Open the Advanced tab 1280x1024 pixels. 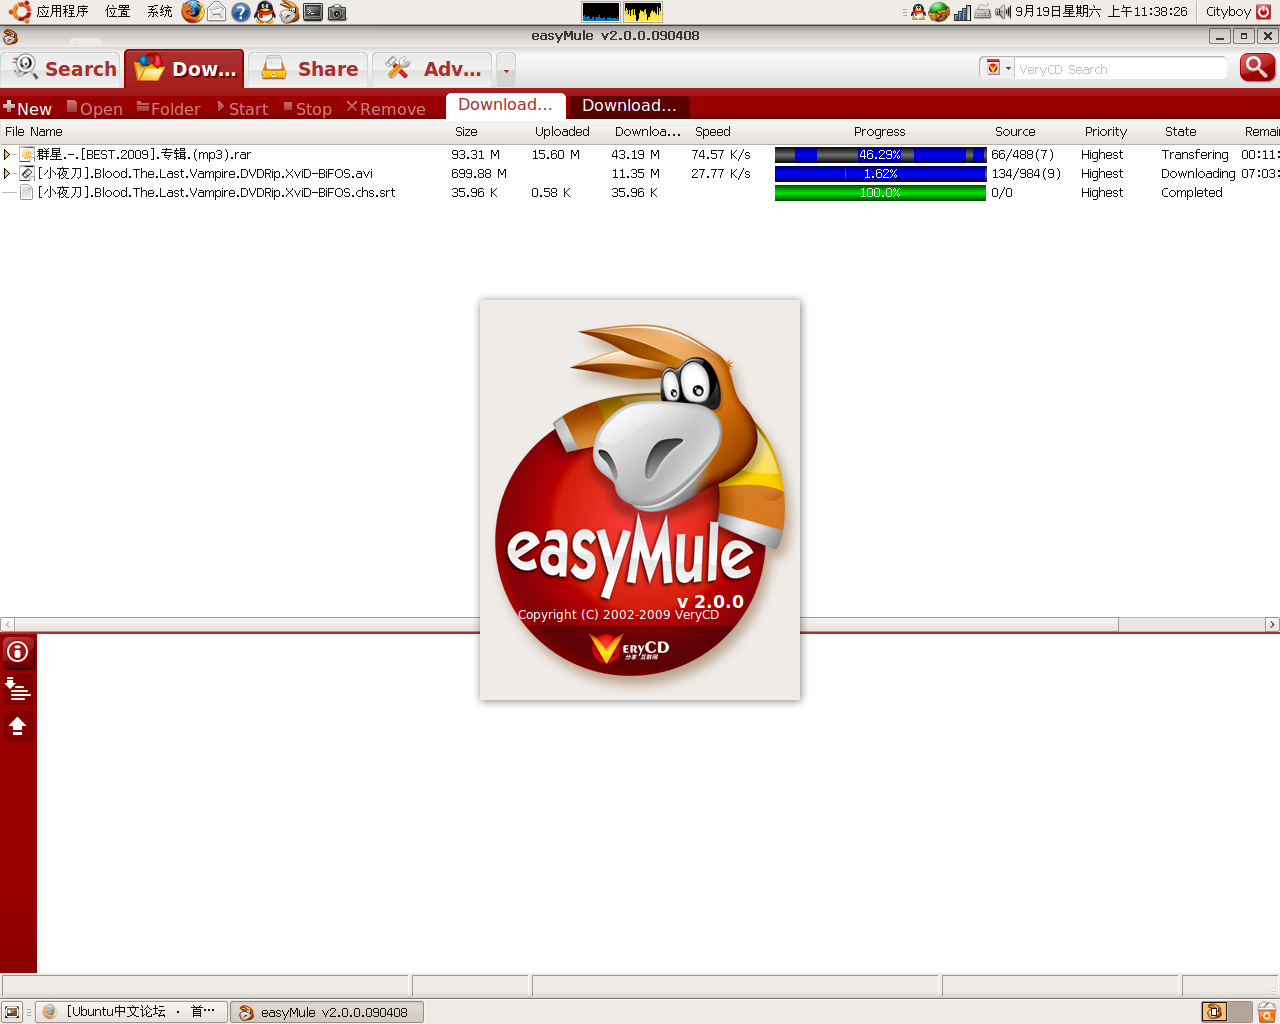[432, 69]
